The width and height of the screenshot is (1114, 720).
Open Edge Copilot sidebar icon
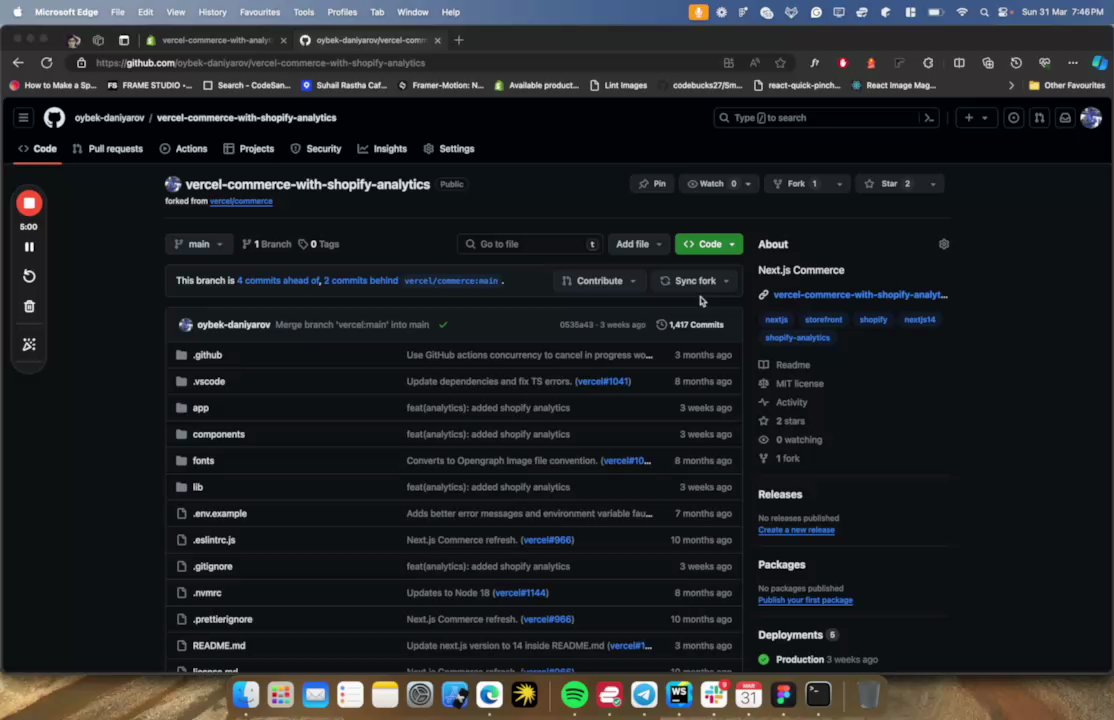coord(1099,63)
